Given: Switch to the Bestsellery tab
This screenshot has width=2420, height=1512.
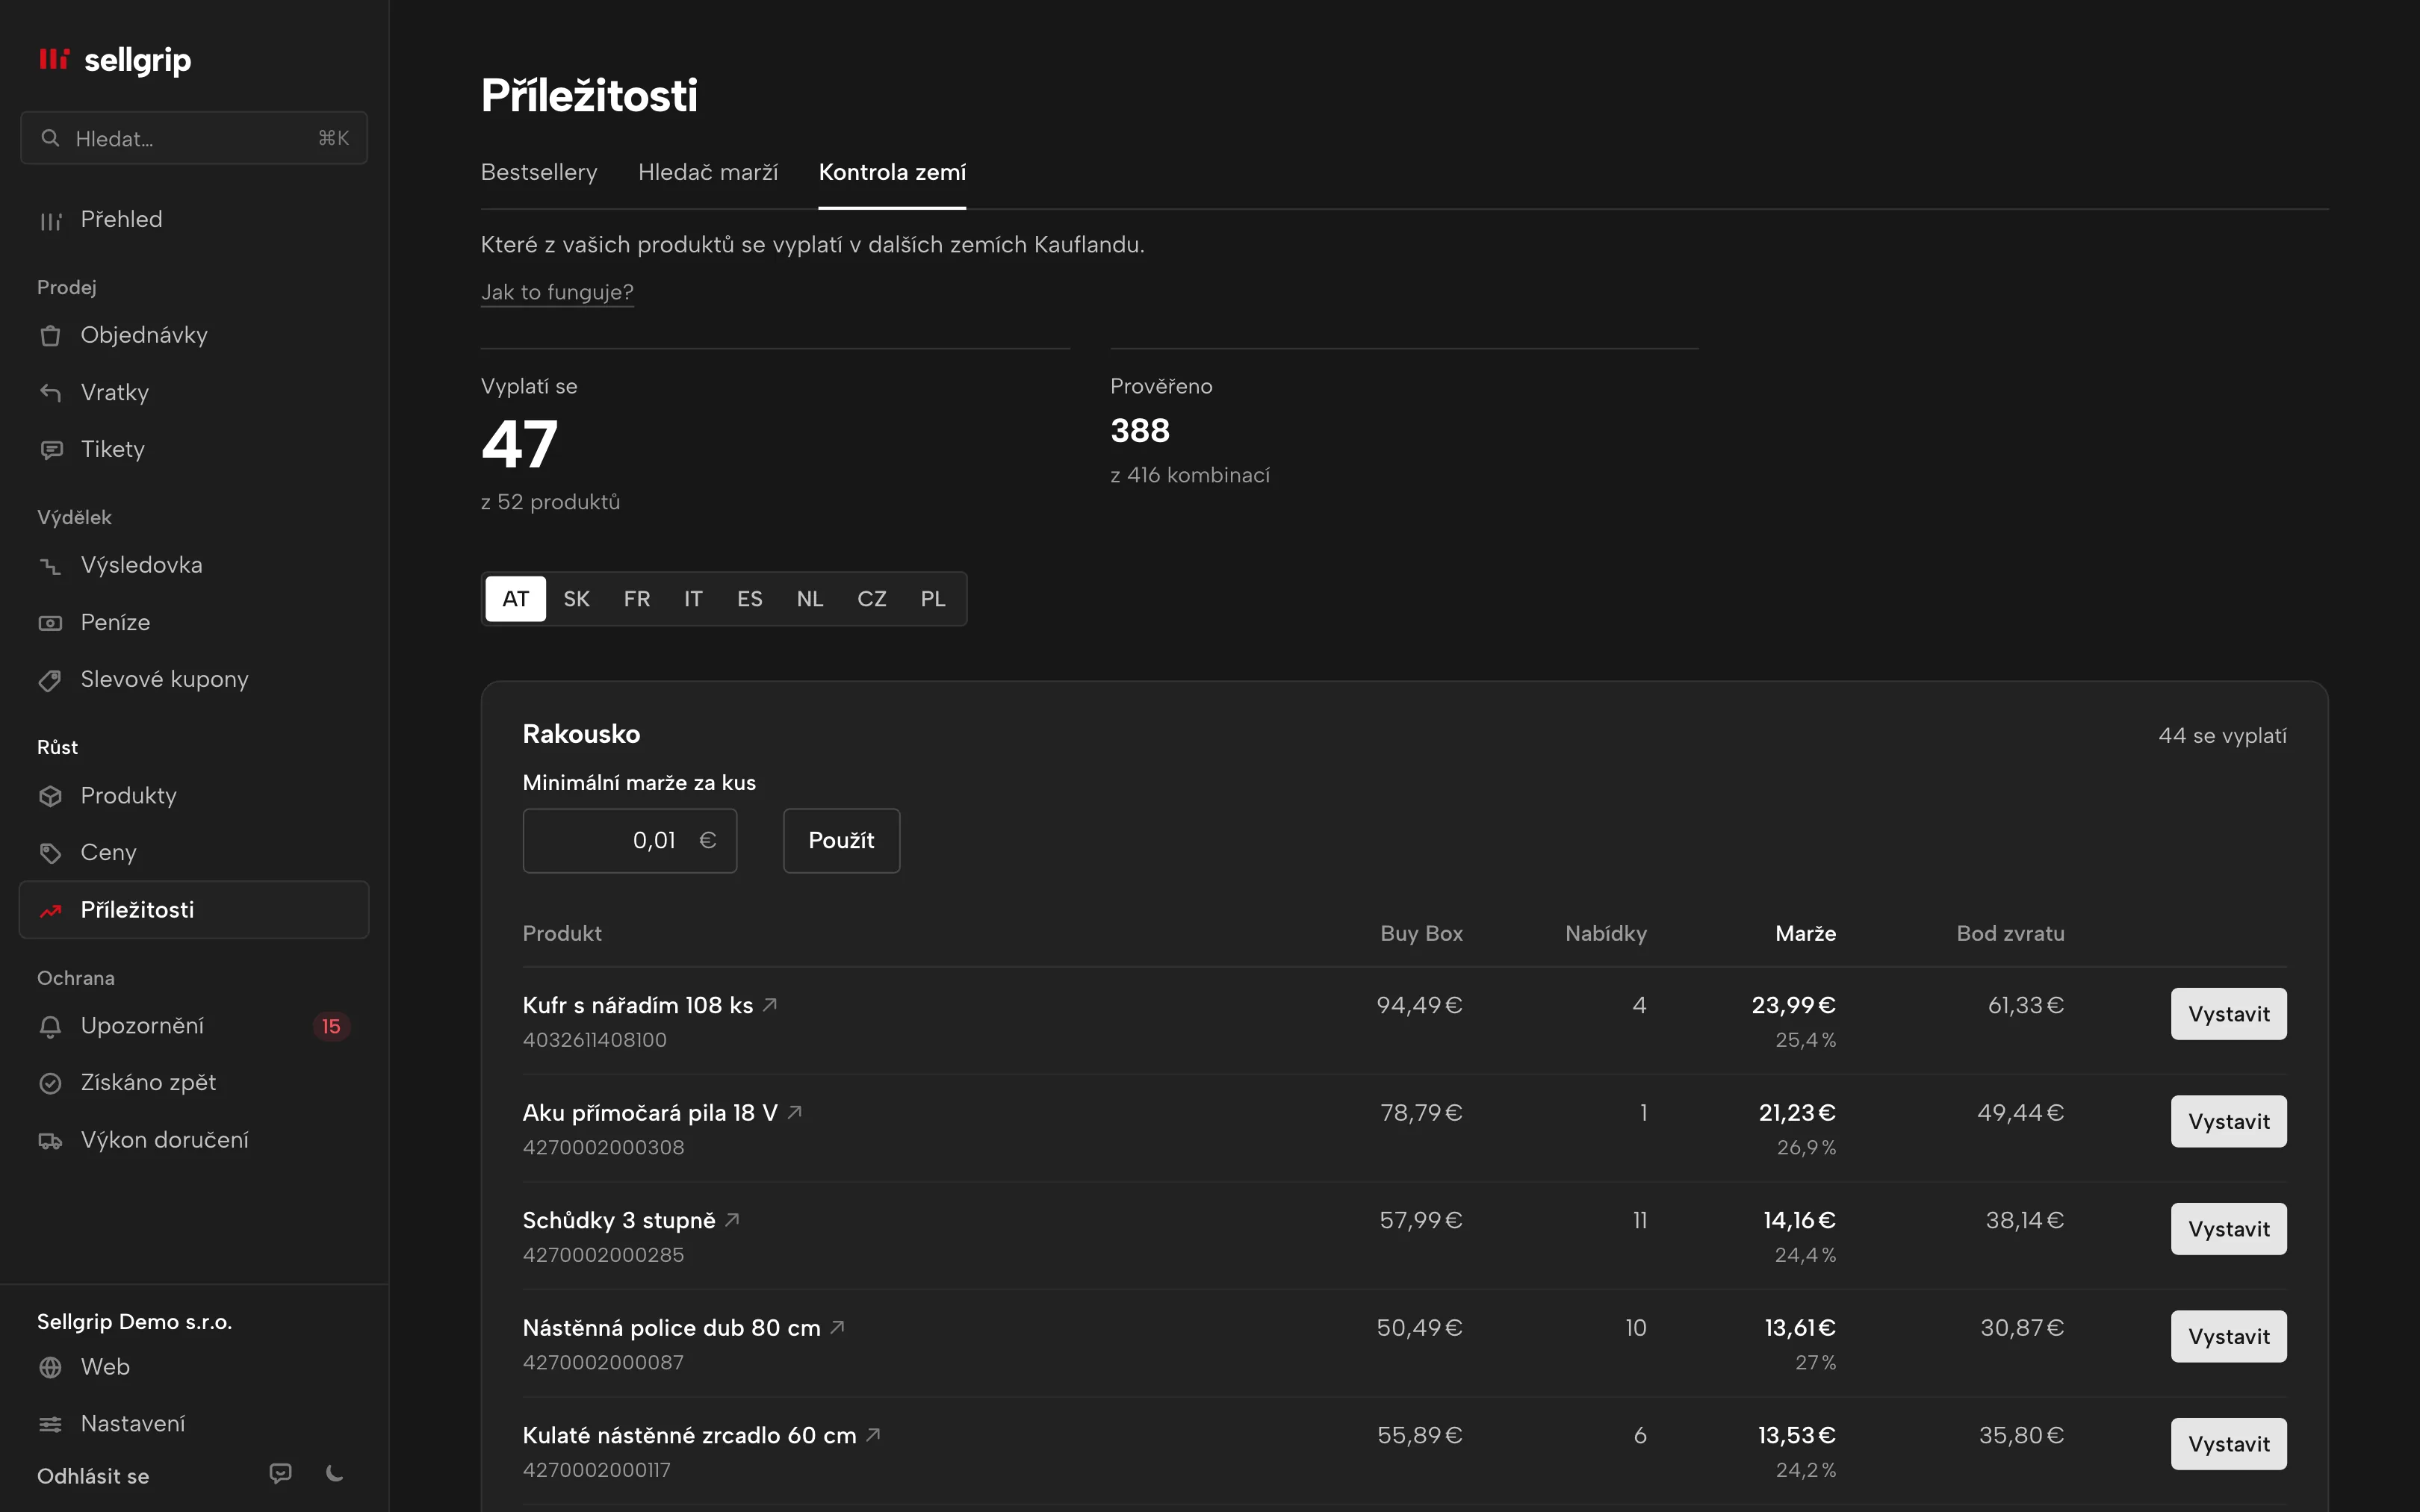Looking at the screenshot, I should (x=539, y=172).
